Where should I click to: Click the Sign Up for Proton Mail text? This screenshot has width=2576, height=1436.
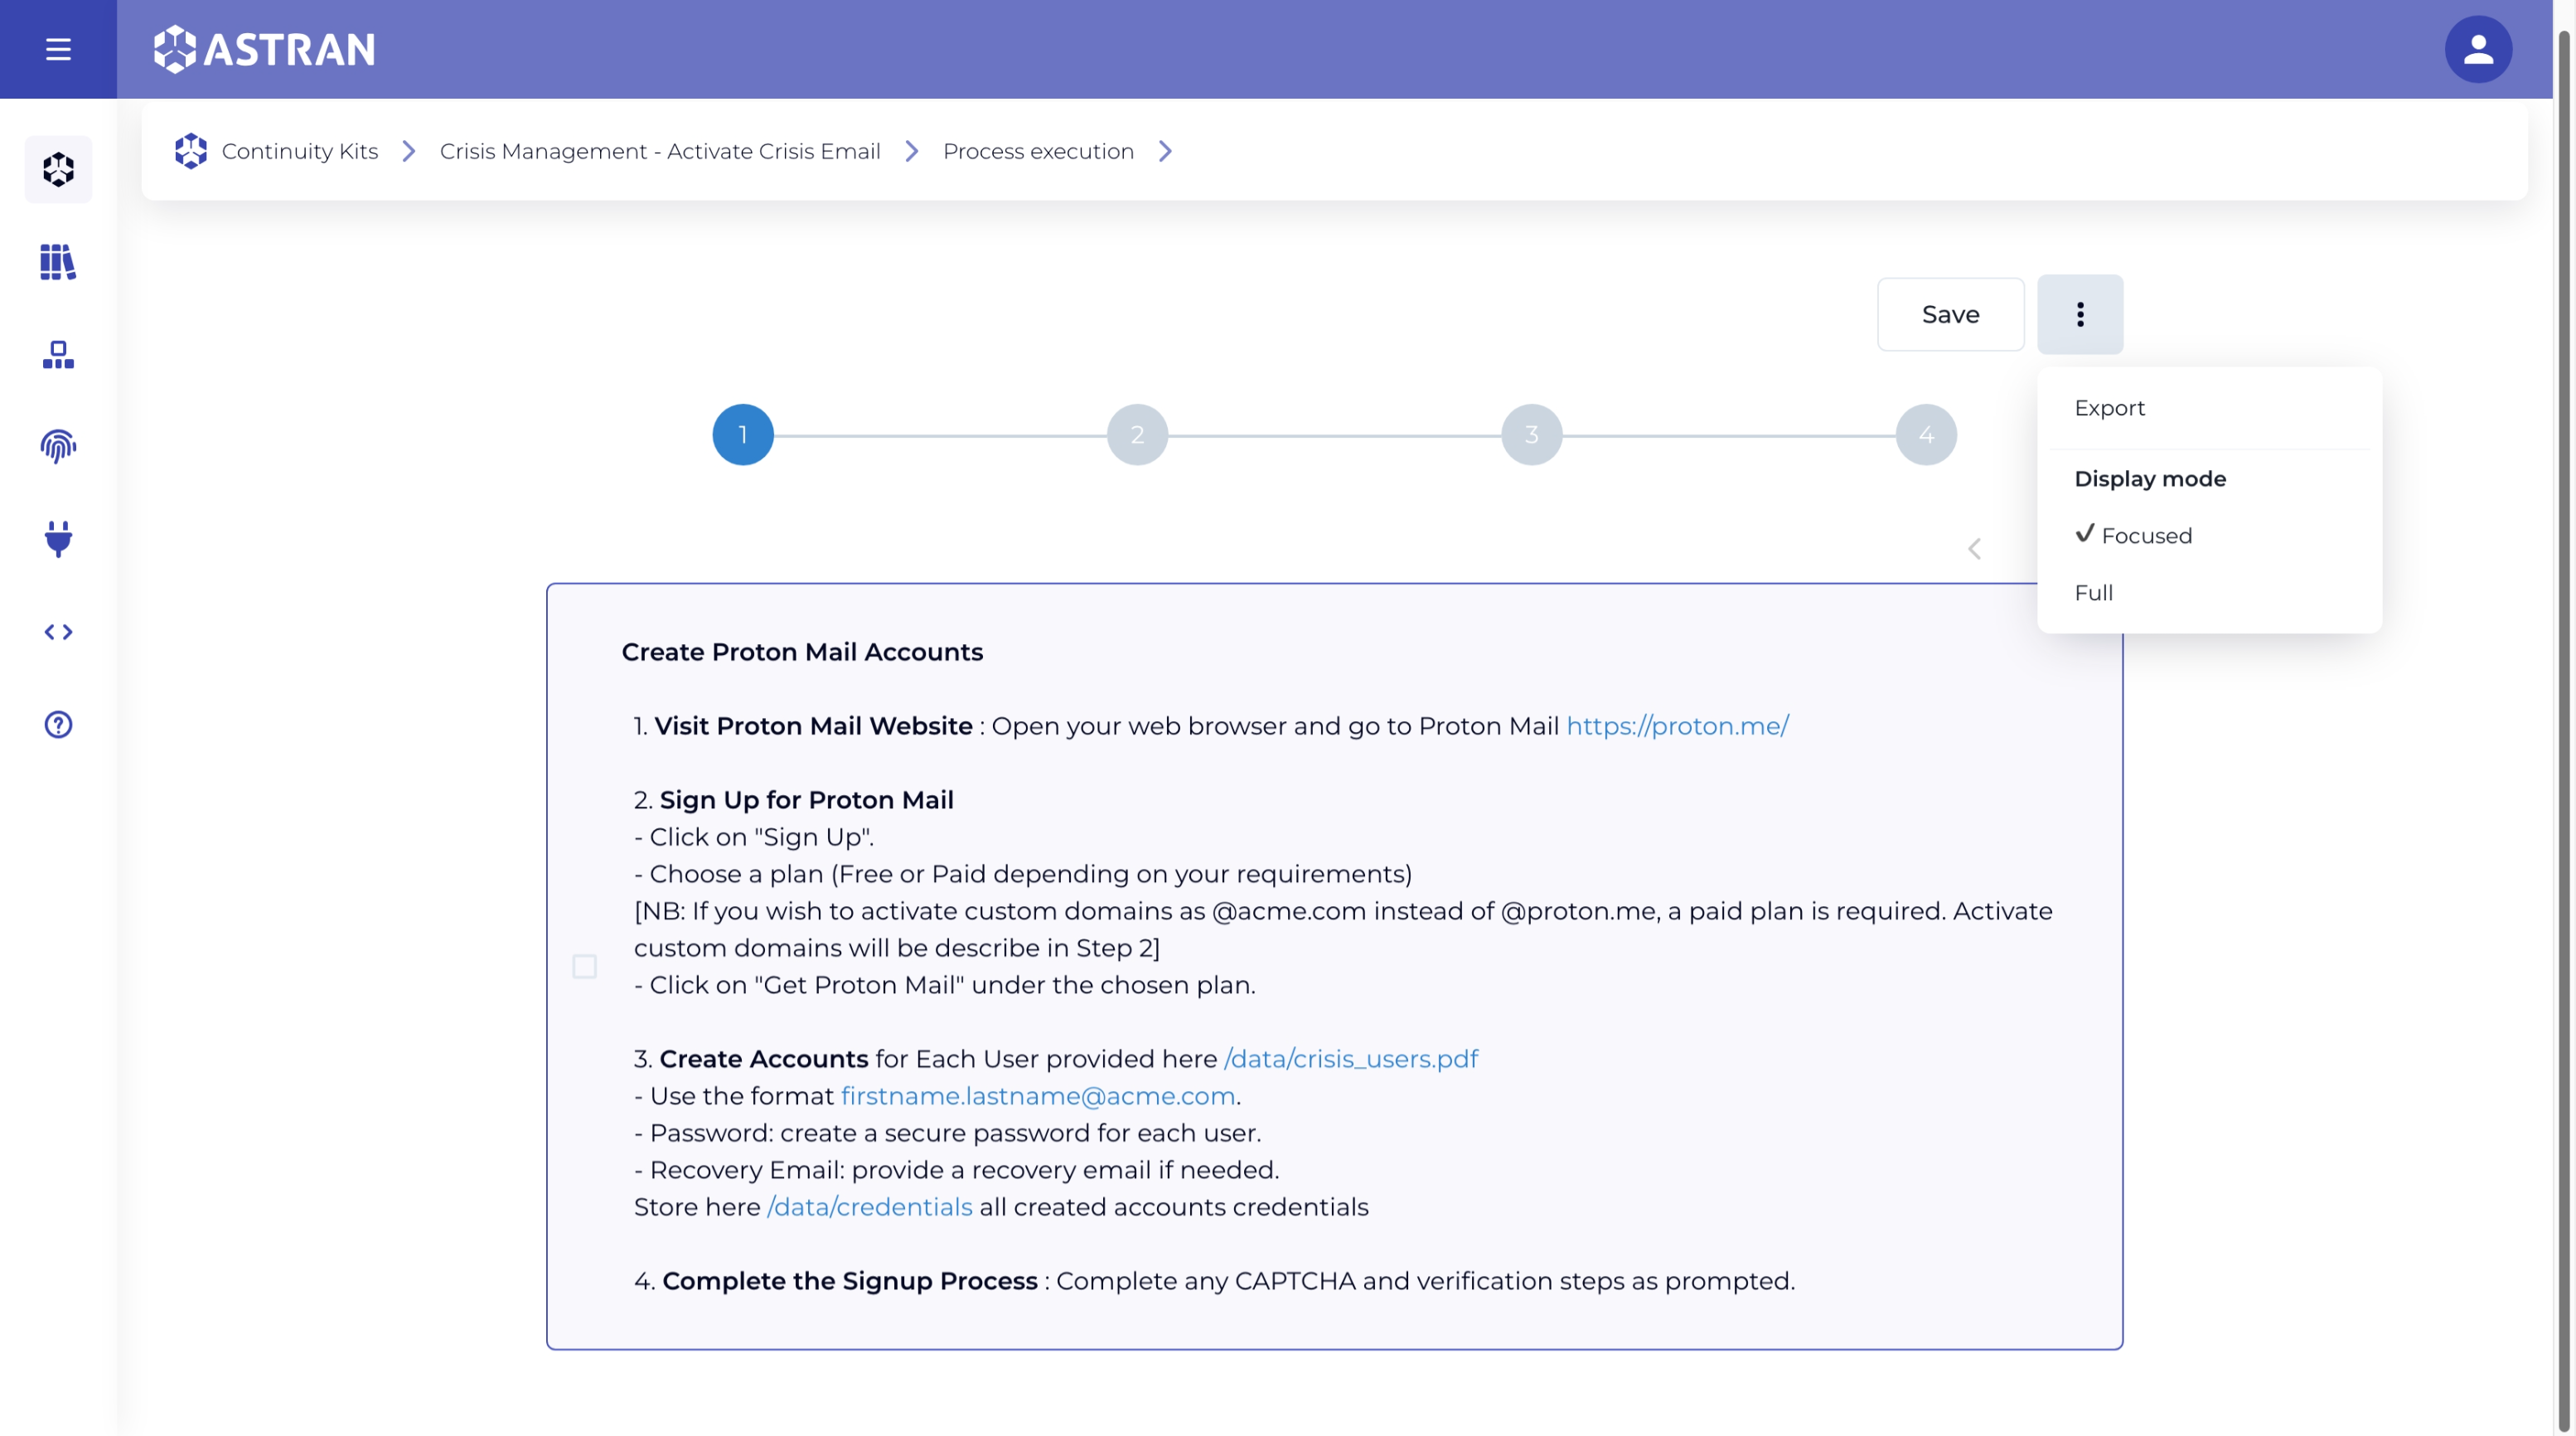click(806, 800)
